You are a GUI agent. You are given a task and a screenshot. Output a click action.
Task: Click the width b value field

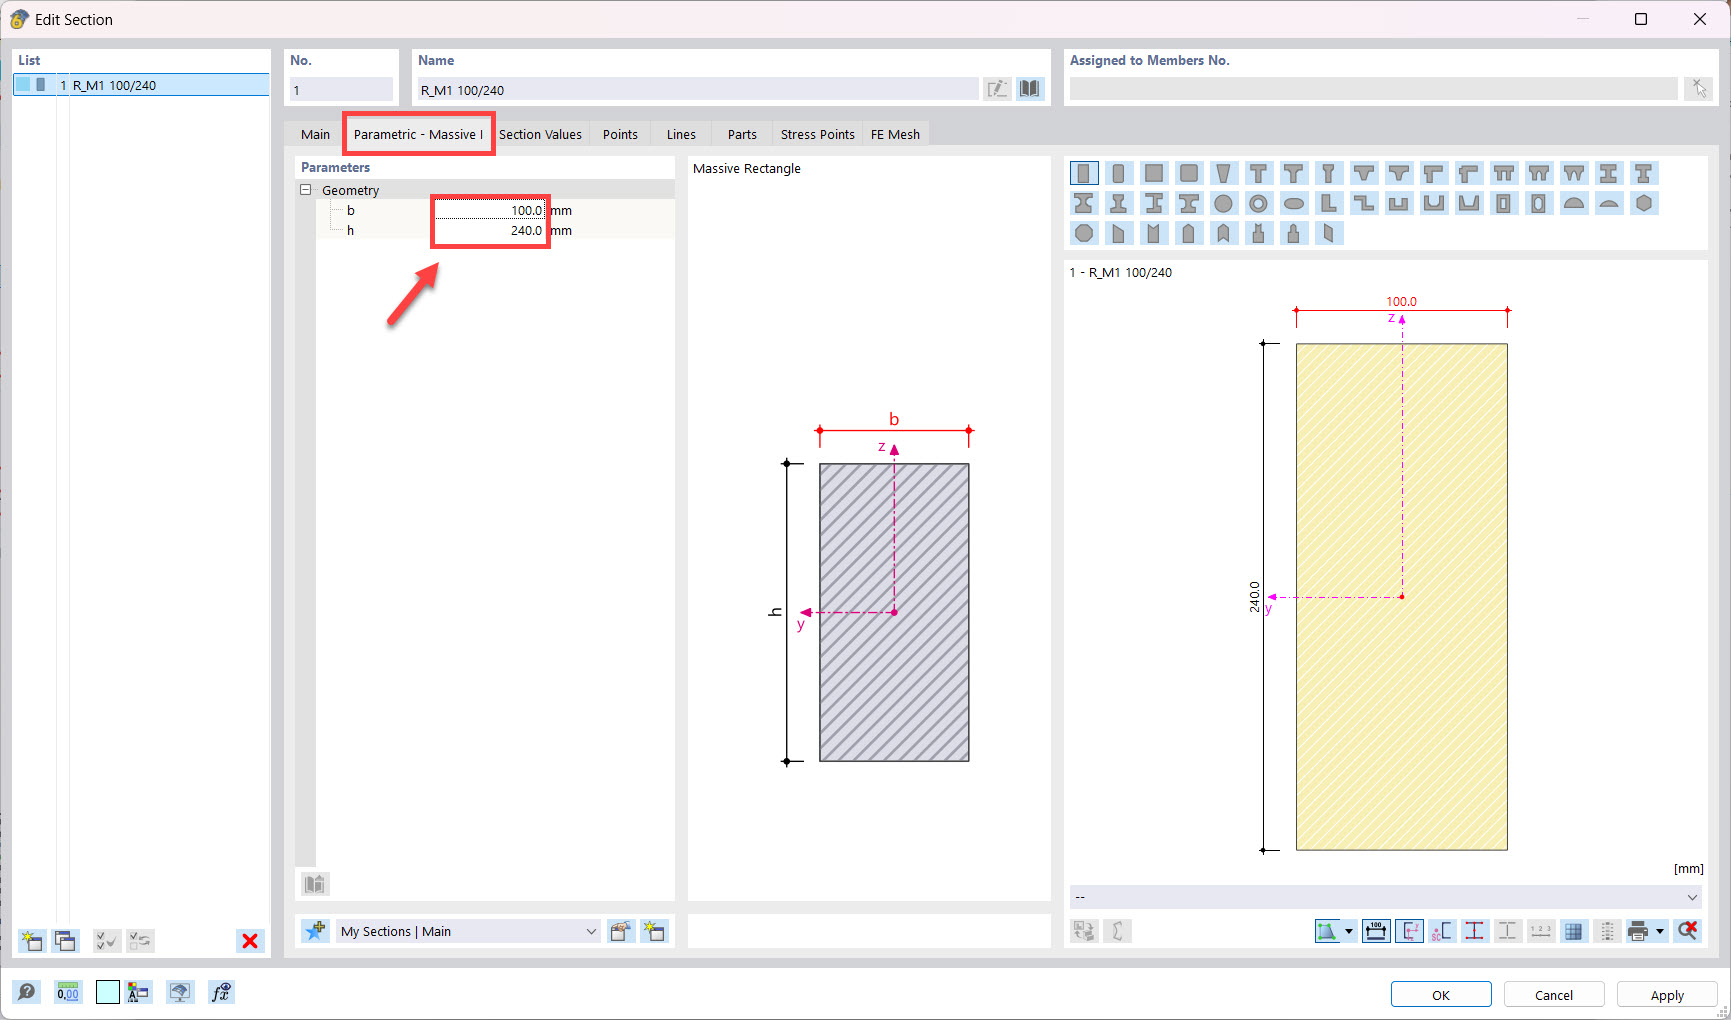point(489,210)
